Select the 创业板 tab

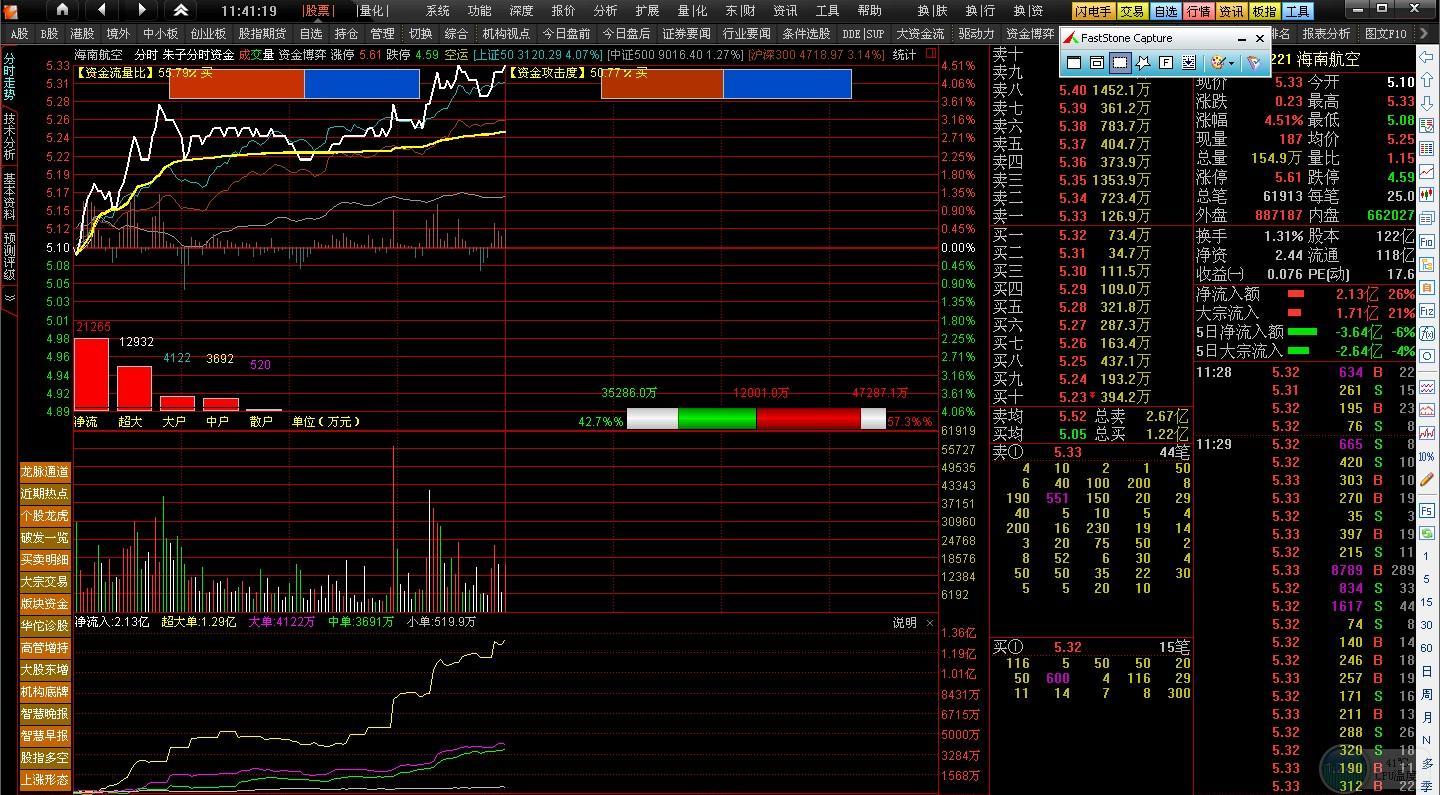(x=208, y=34)
